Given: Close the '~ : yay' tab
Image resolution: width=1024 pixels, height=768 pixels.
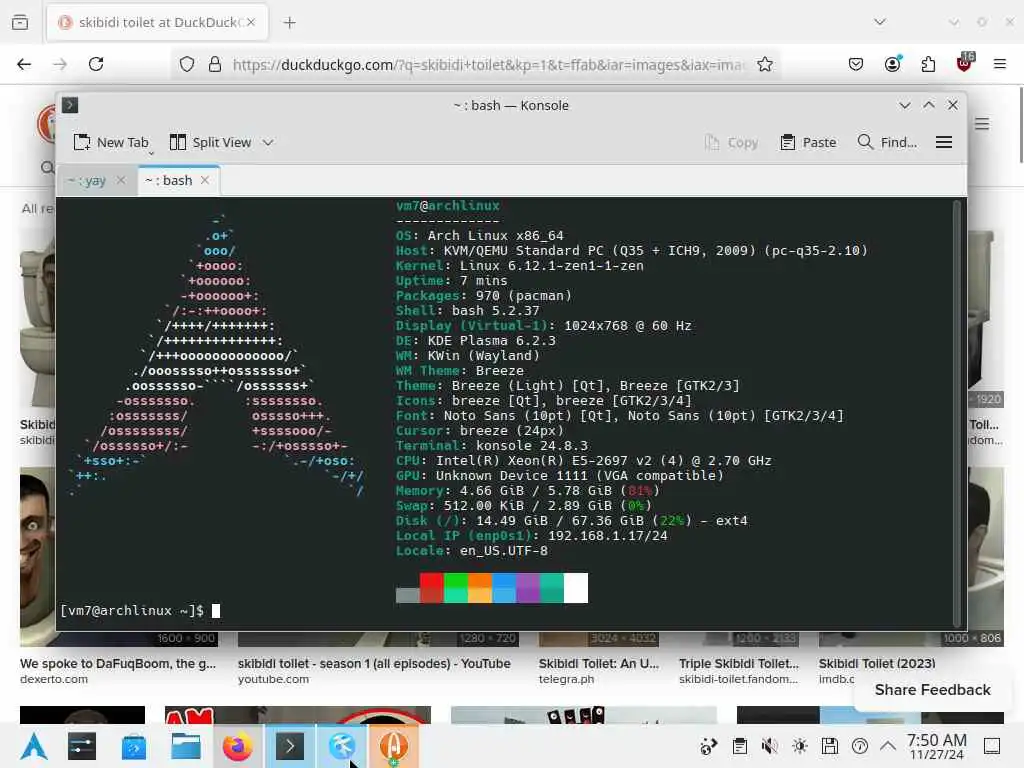Looking at the screenshot, I should click(x=121, y=180).
